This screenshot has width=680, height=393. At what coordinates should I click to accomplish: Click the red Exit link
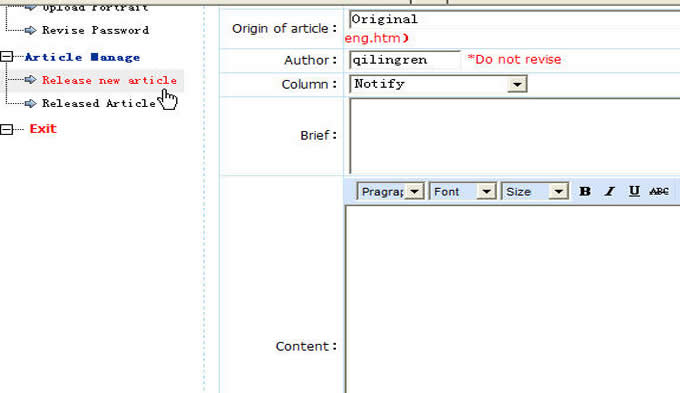click(43, 129)
